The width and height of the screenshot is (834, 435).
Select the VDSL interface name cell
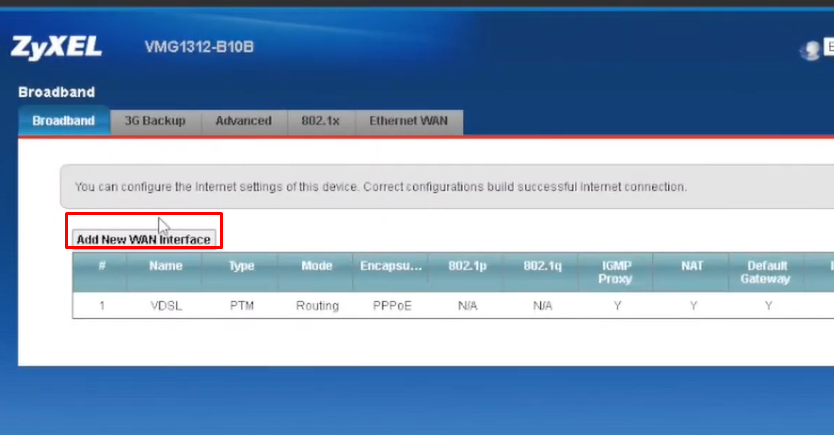tap(165, 306)
